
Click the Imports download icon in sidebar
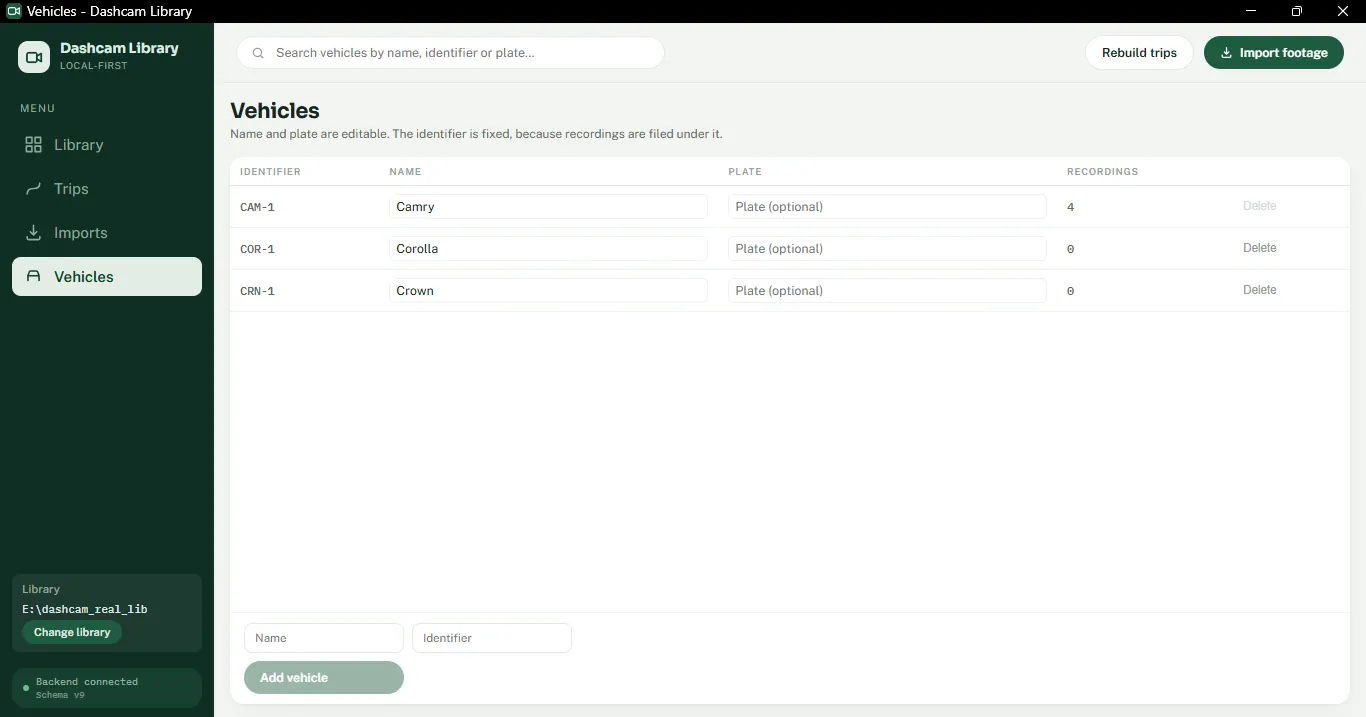click(x=33, y=233)
